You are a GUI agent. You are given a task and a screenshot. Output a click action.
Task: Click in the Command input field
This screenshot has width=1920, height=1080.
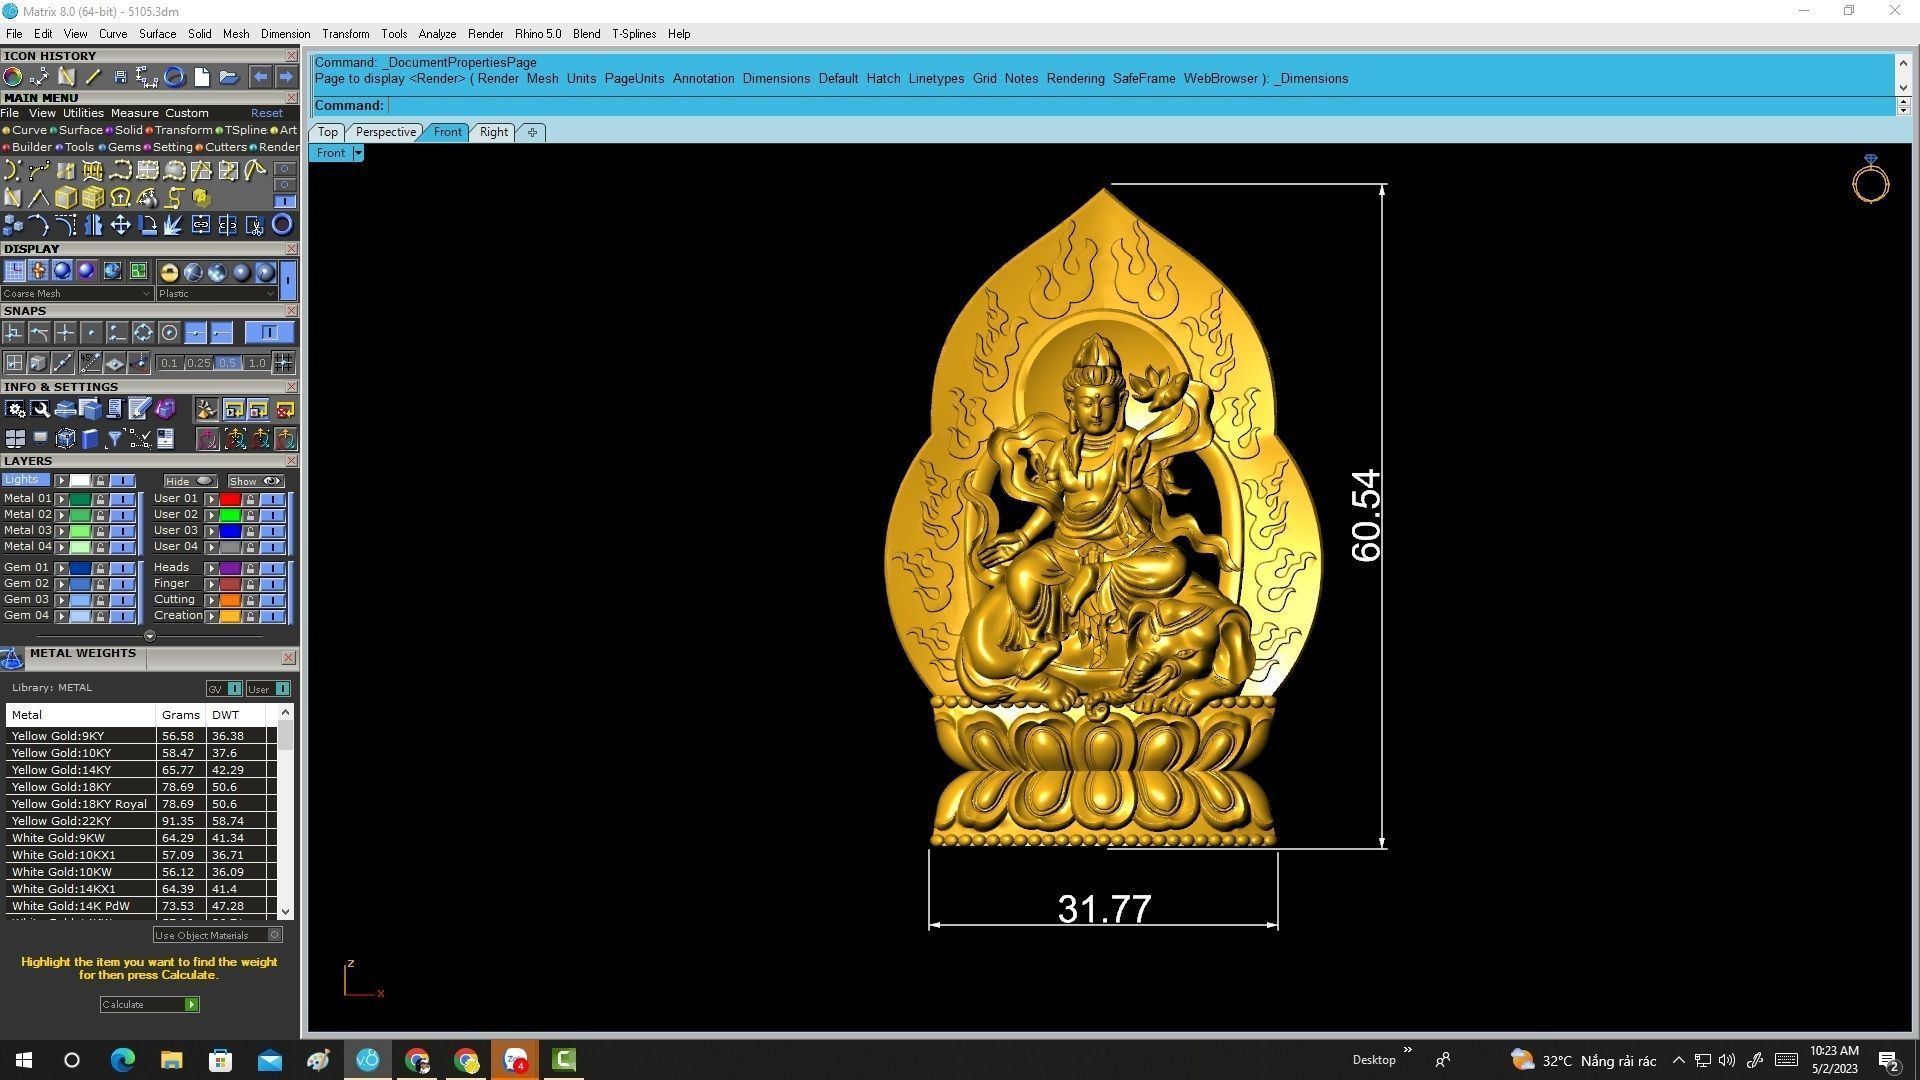click(x=1140, y=105)
